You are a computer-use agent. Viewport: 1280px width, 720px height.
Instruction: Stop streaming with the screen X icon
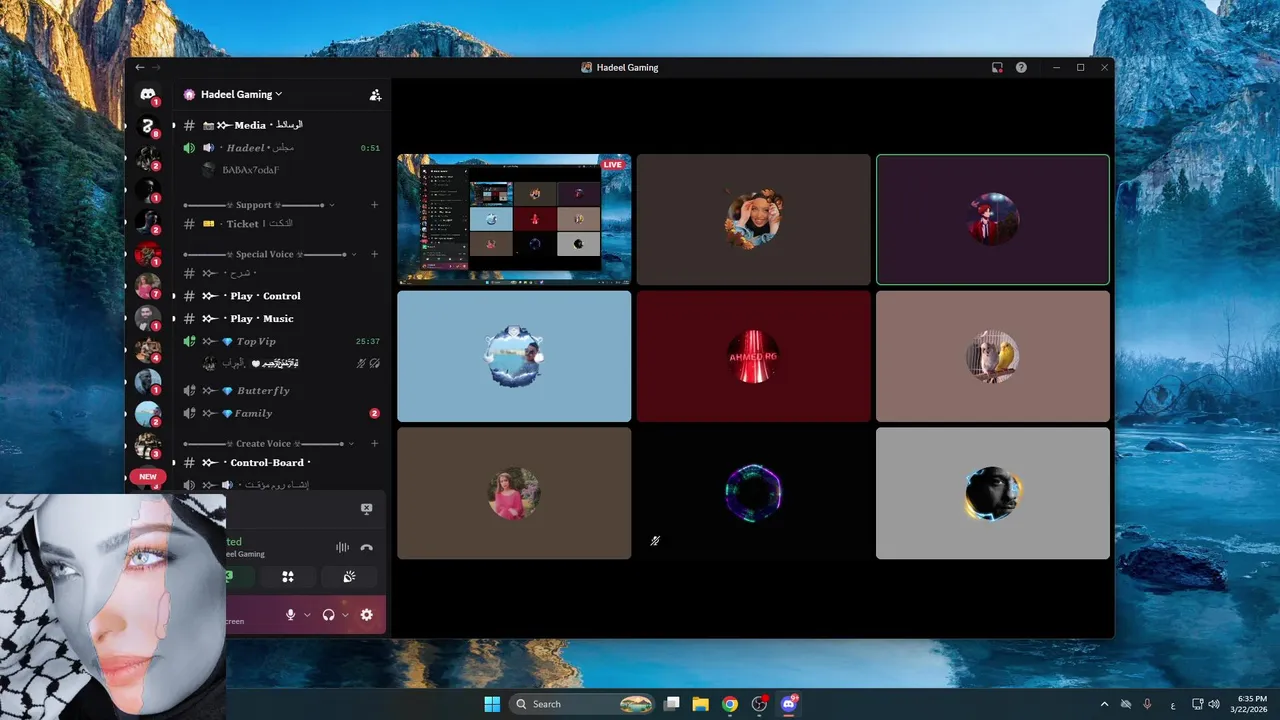(x=366, y=509)
